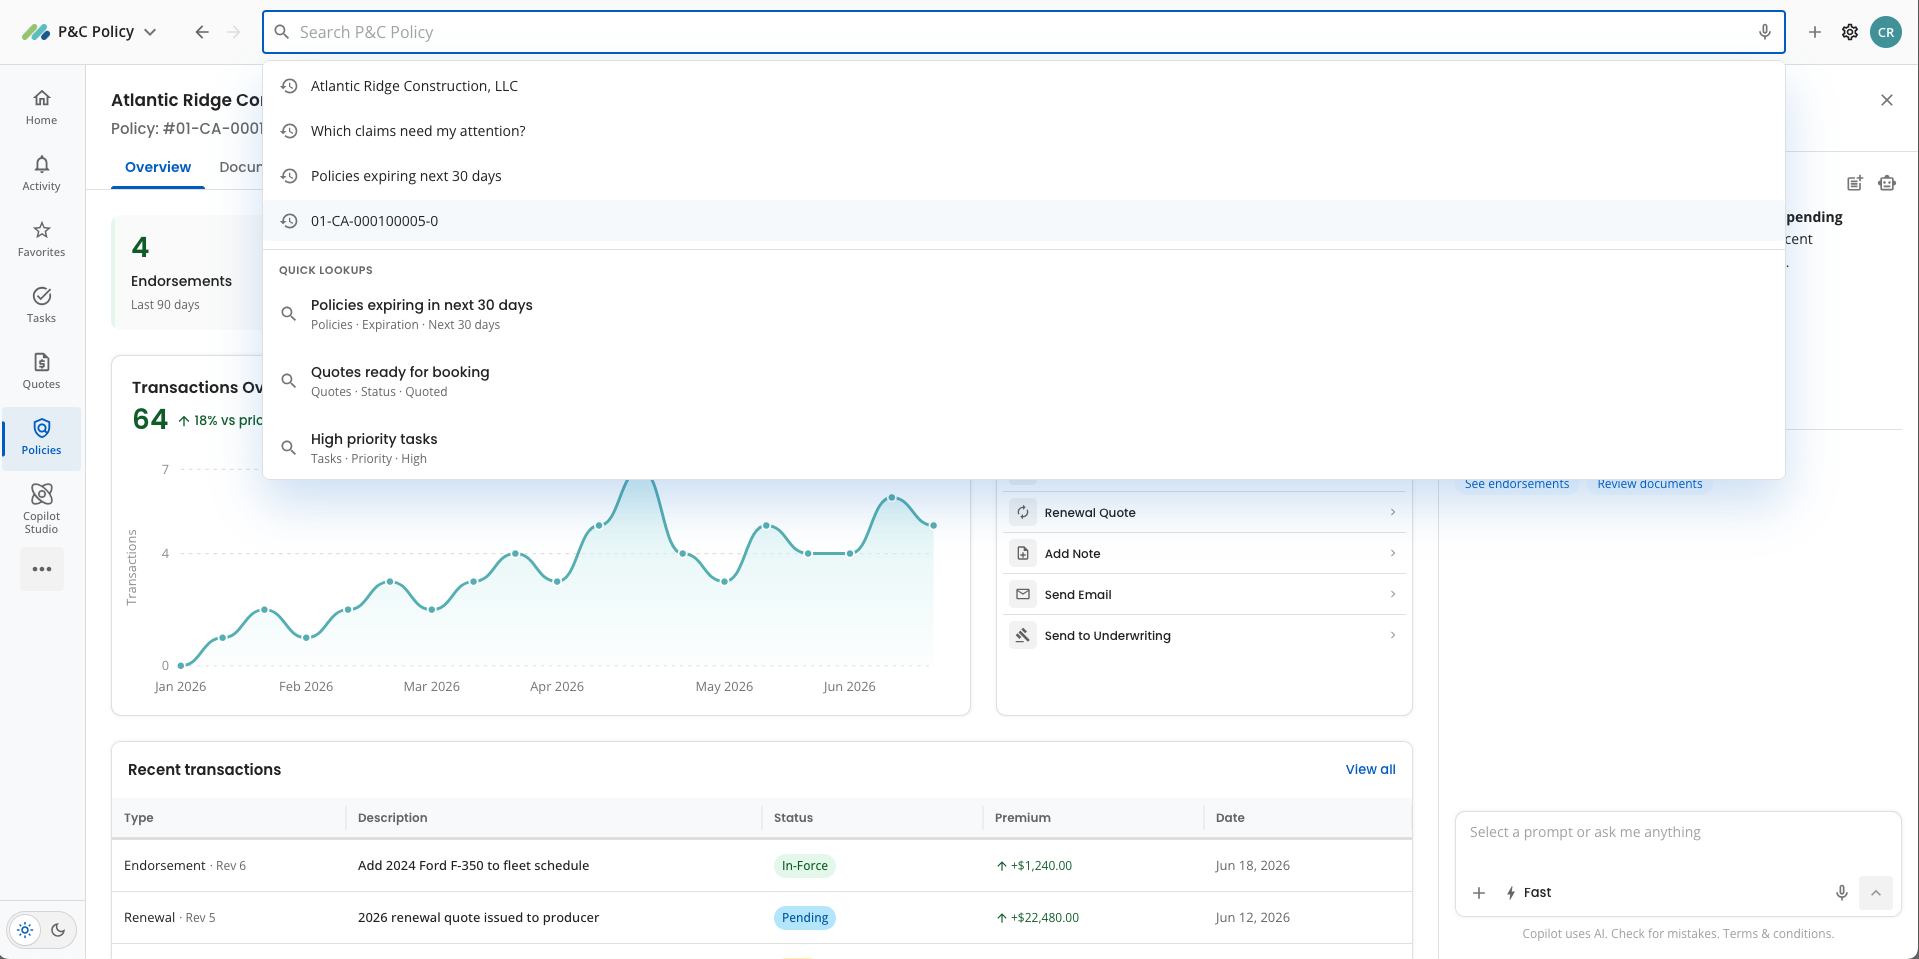Open Favorites star in sidebar

[41, 239]
